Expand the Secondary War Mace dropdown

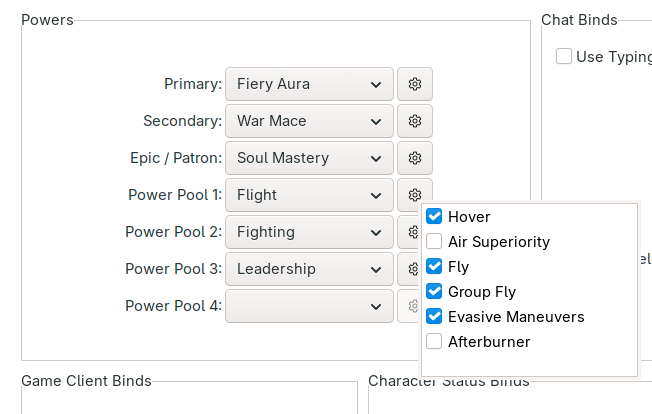[x=309, y=121]
